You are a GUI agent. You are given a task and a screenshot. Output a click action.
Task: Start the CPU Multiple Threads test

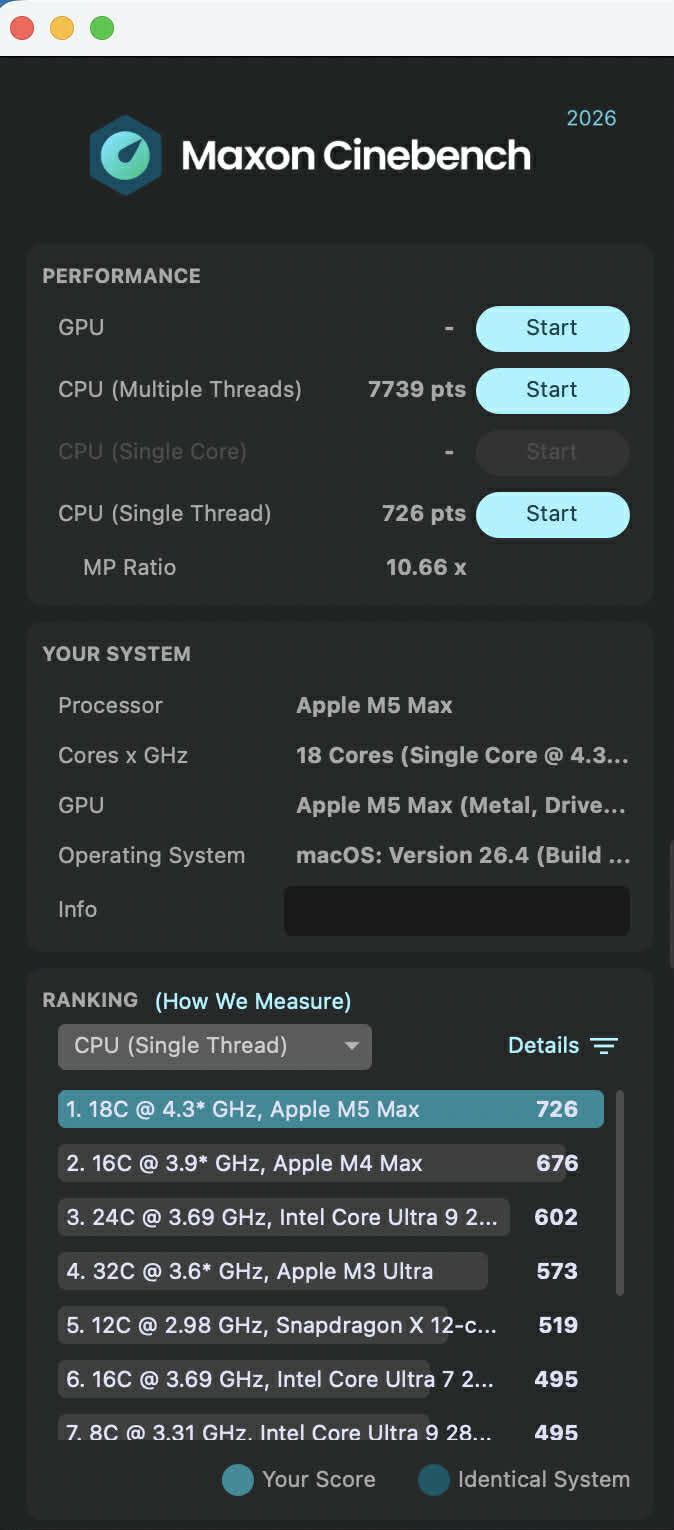pyautogui.click(x=552, y=390)
